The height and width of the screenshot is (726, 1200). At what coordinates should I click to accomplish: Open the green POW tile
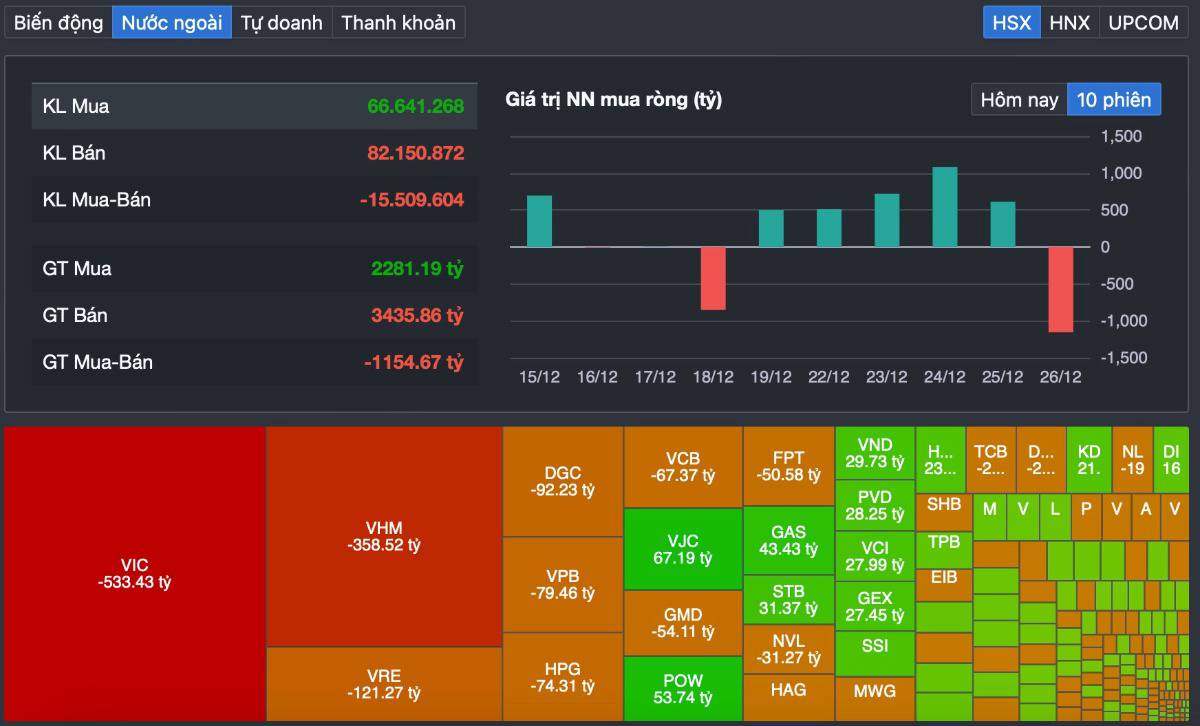tap(683, 689)
